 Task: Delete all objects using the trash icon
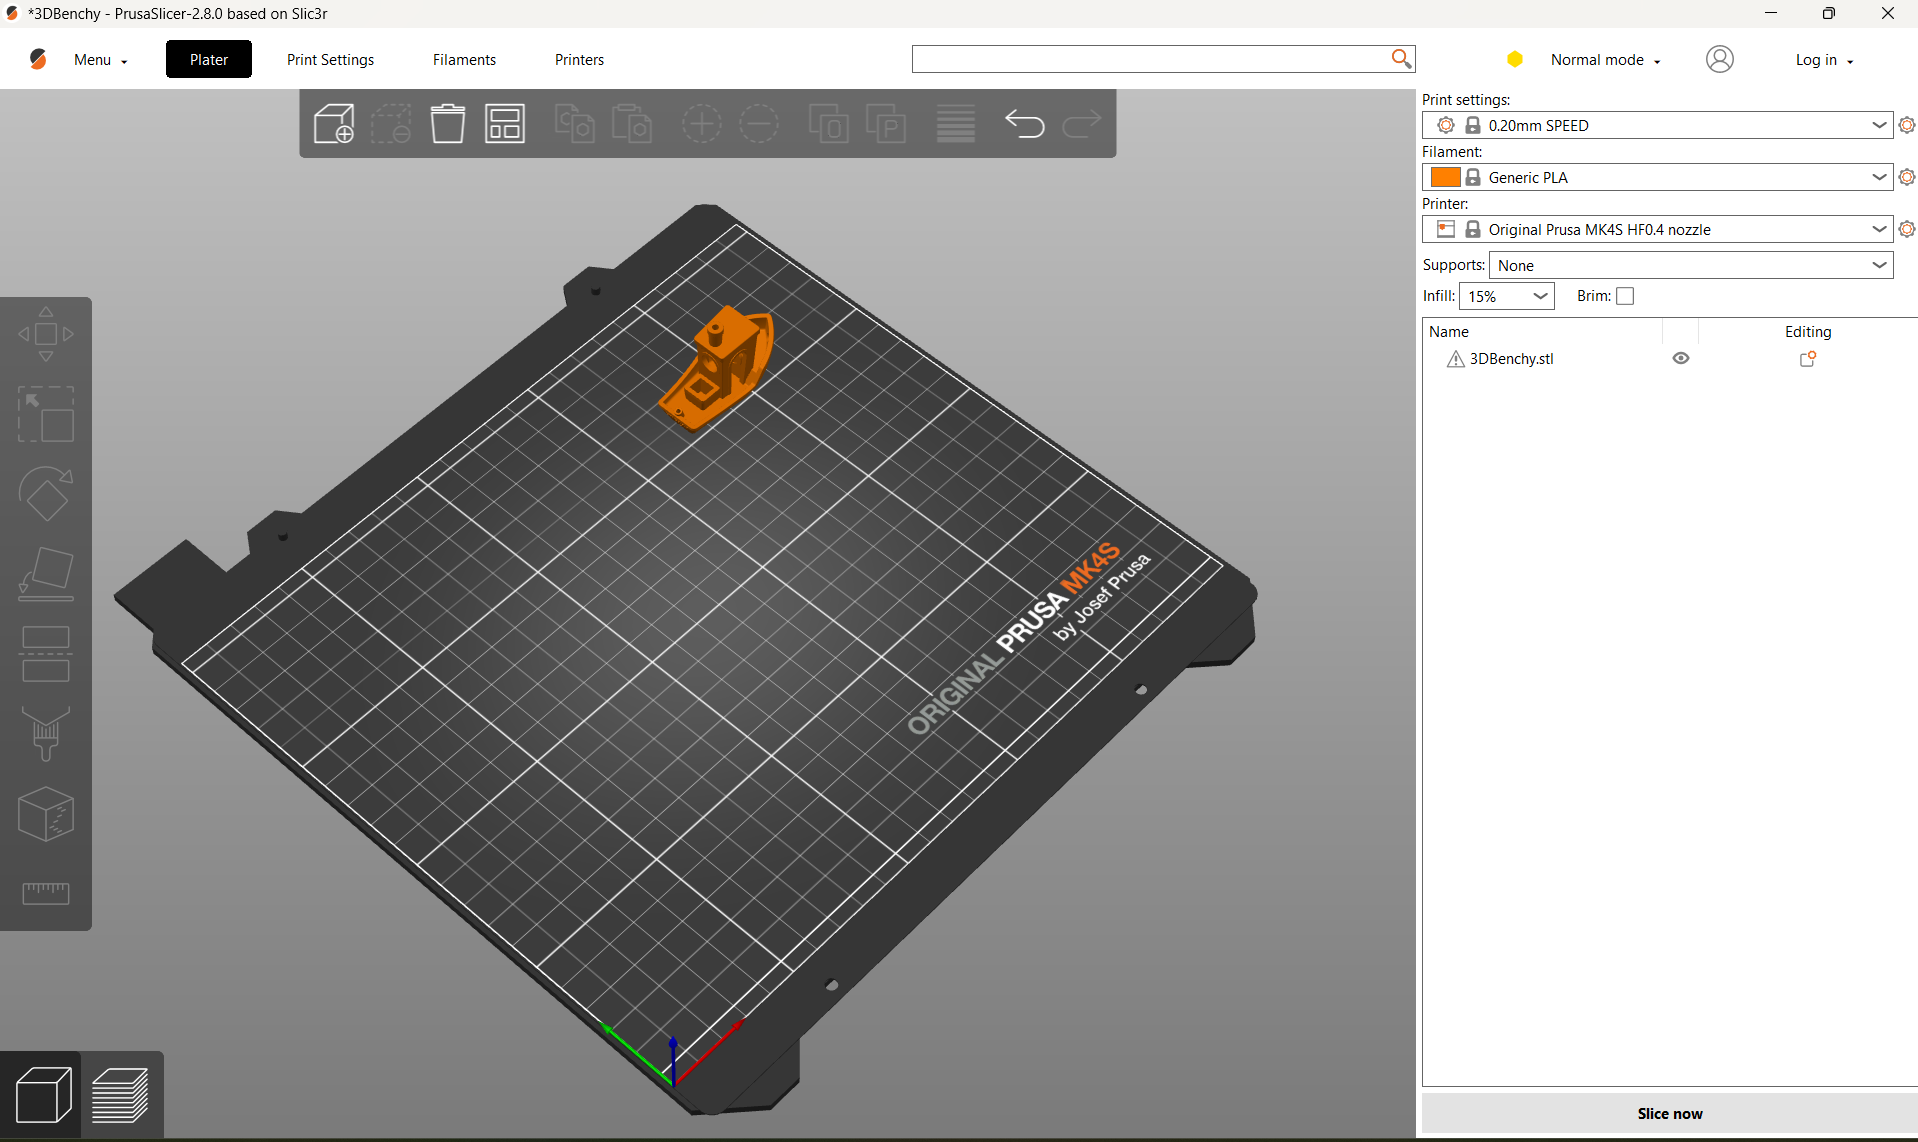pos(447,123)
